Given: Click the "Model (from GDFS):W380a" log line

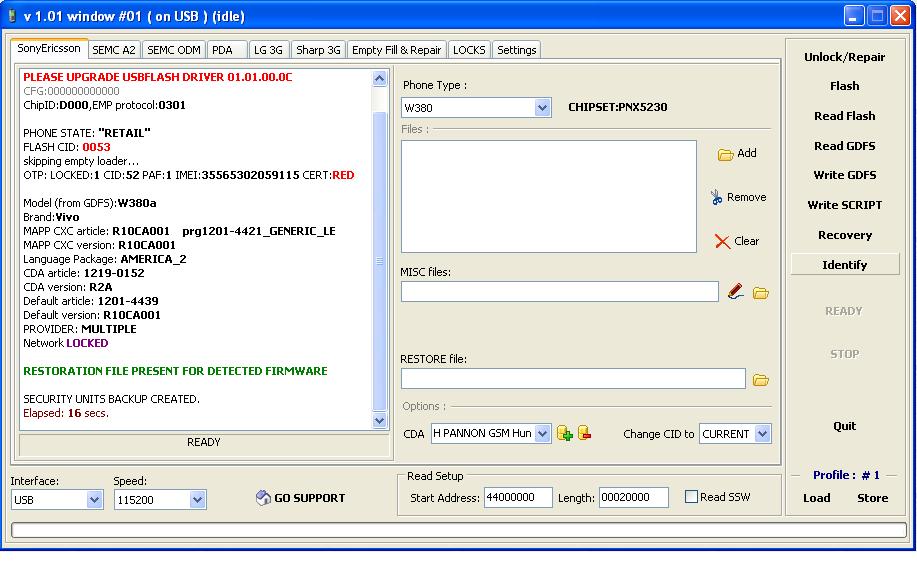Looking at the screenshot, I should point(90,203).
